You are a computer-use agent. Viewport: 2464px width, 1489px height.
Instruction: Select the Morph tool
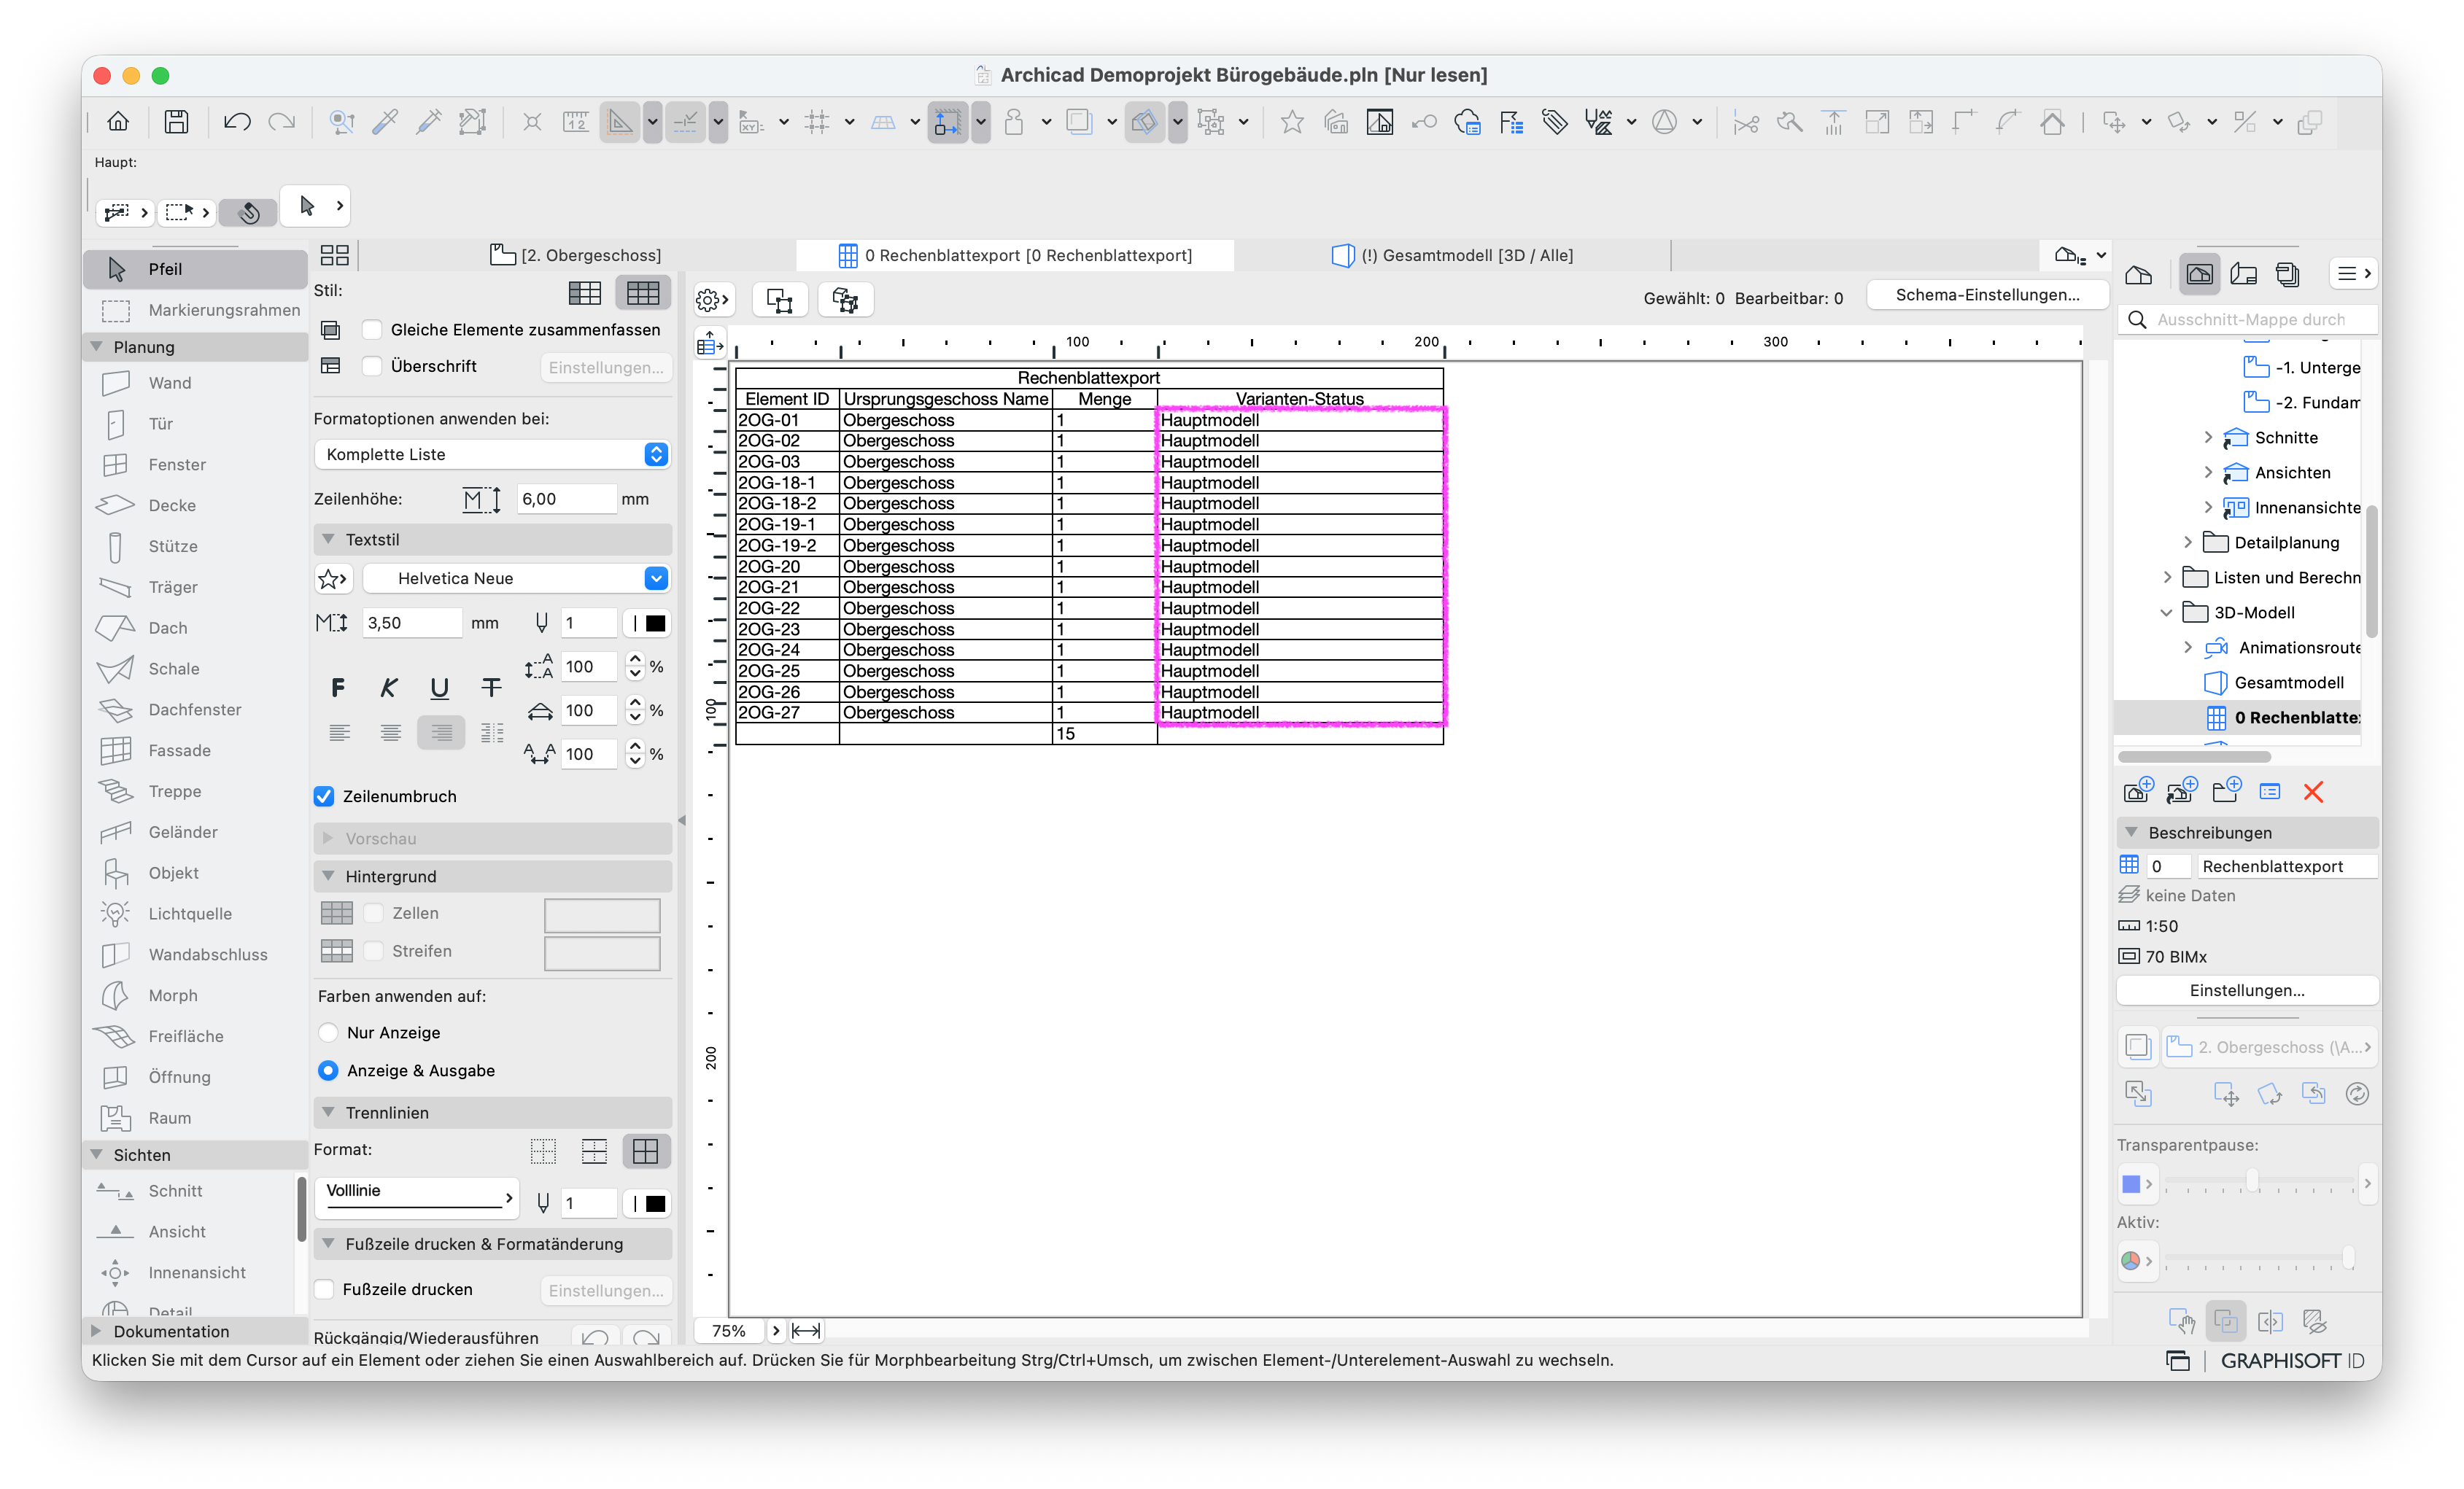click(x=173, y=995)
